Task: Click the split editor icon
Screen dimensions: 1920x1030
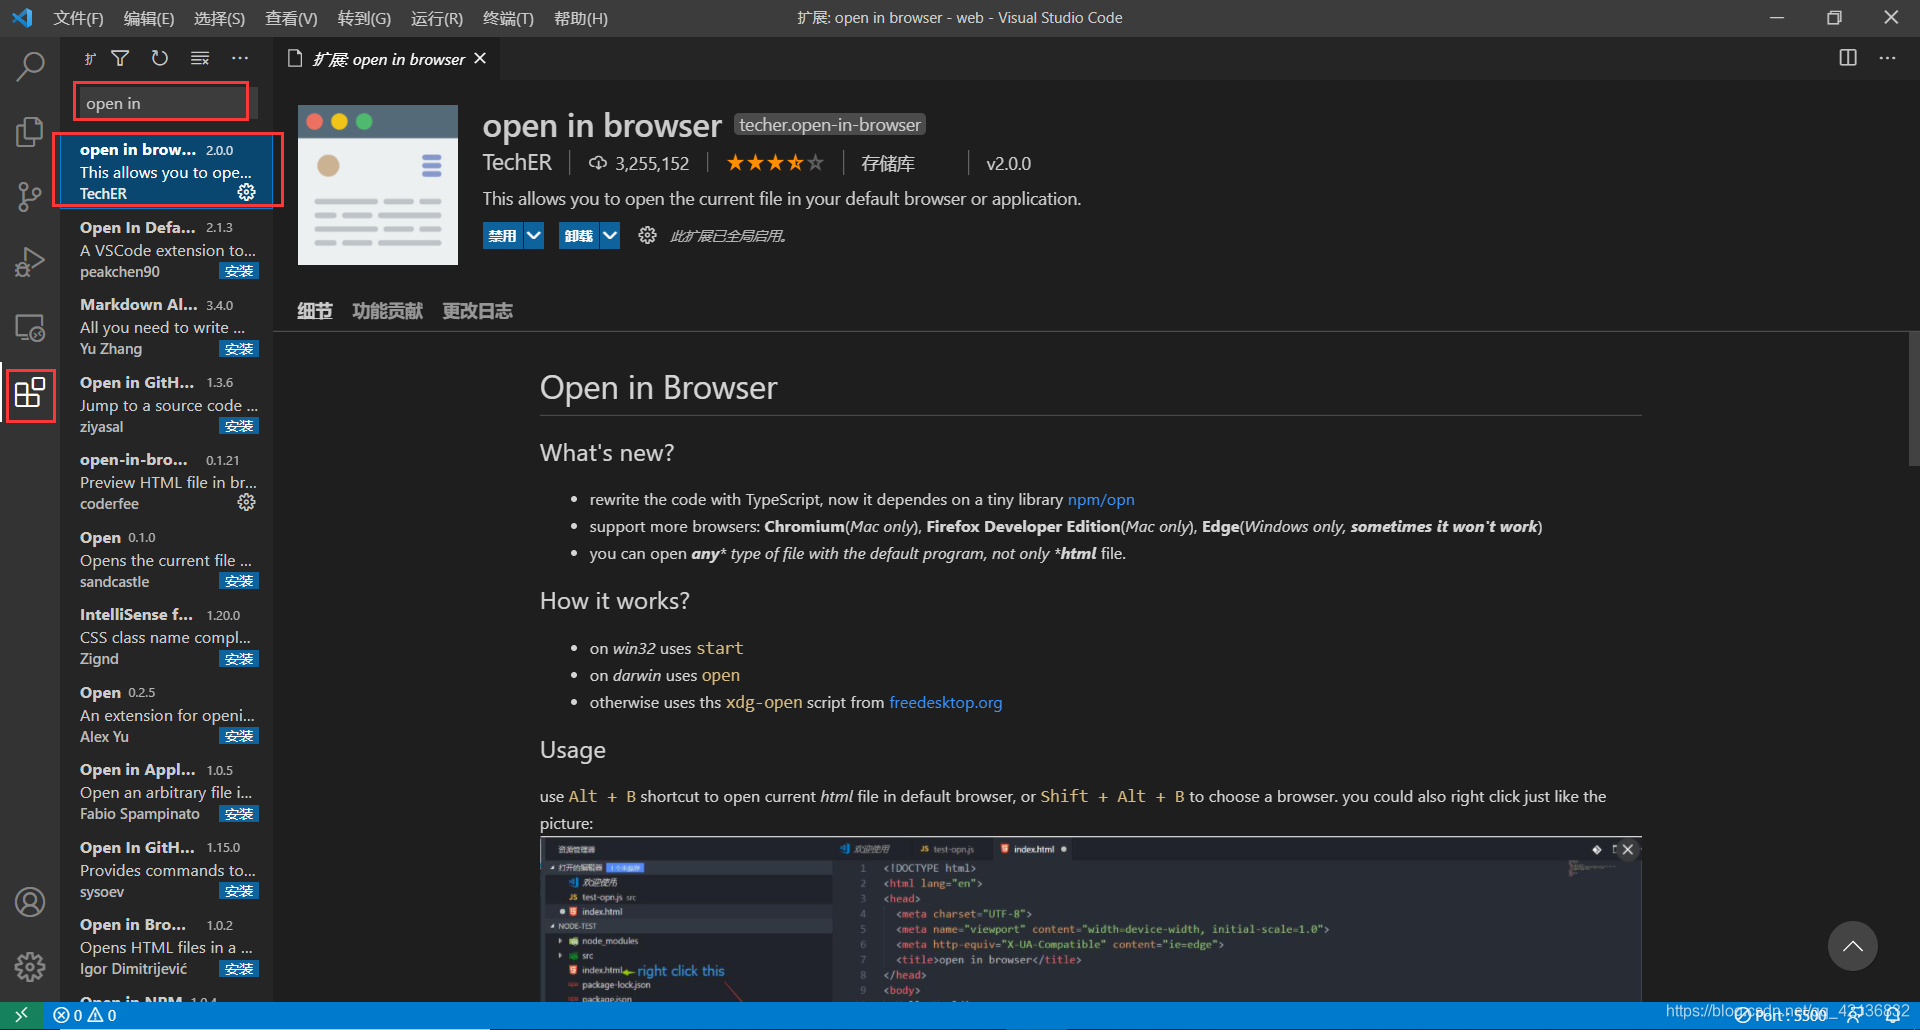Action: tap(1848, 58)
